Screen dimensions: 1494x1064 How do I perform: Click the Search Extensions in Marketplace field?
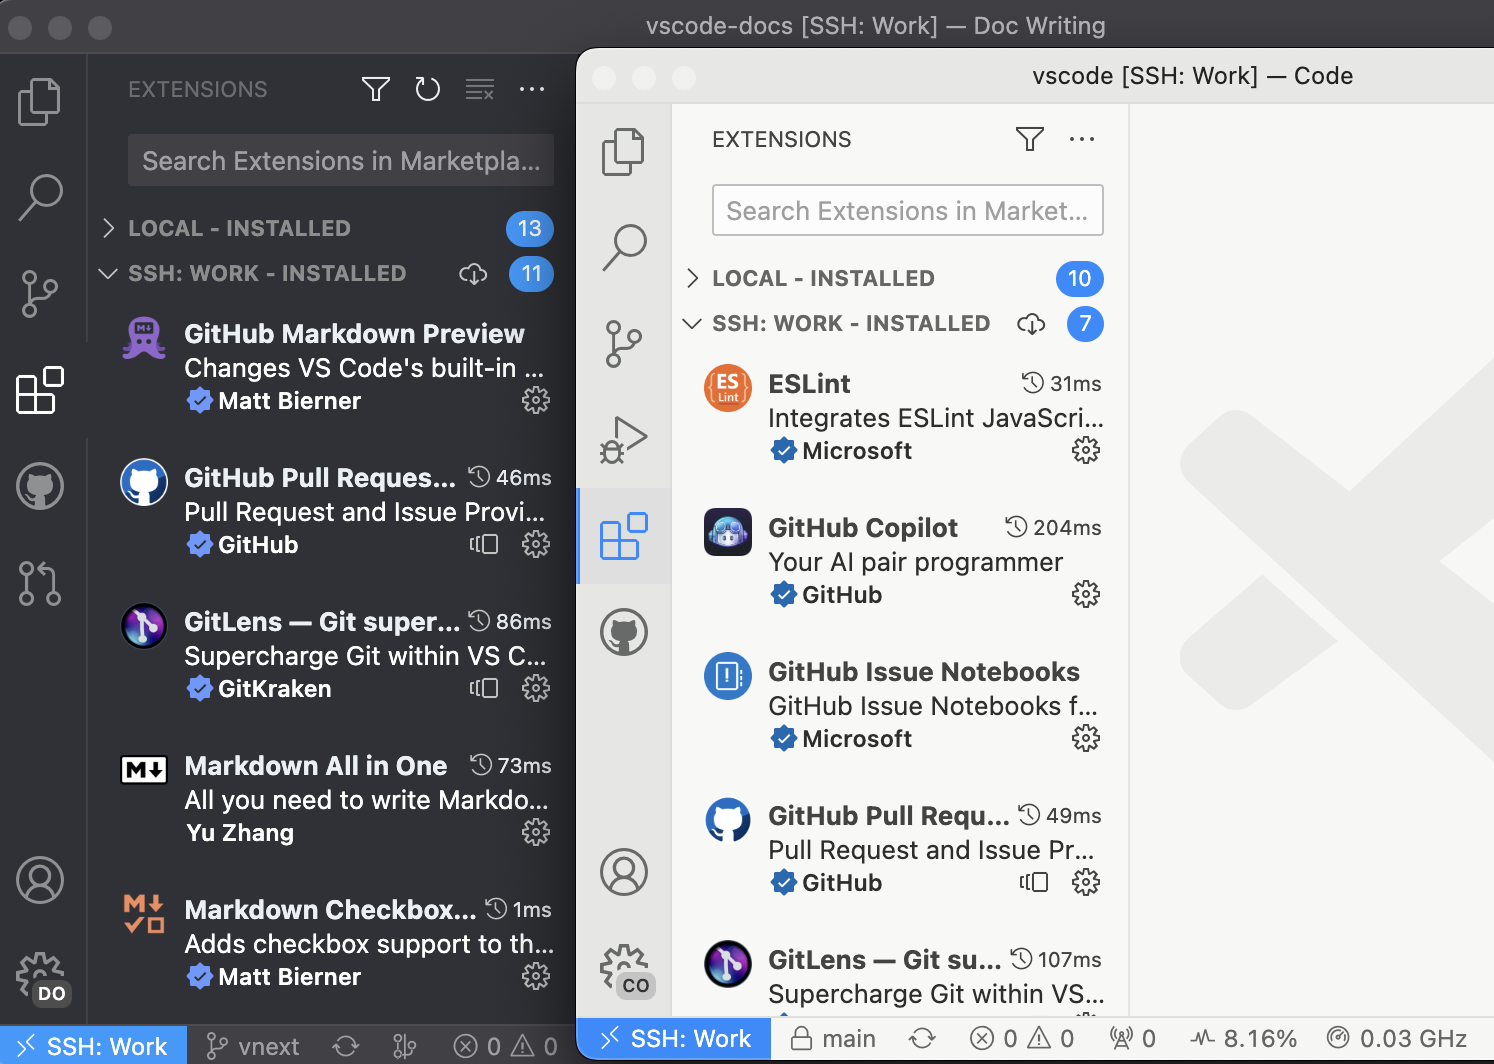(x=906, y=210)
